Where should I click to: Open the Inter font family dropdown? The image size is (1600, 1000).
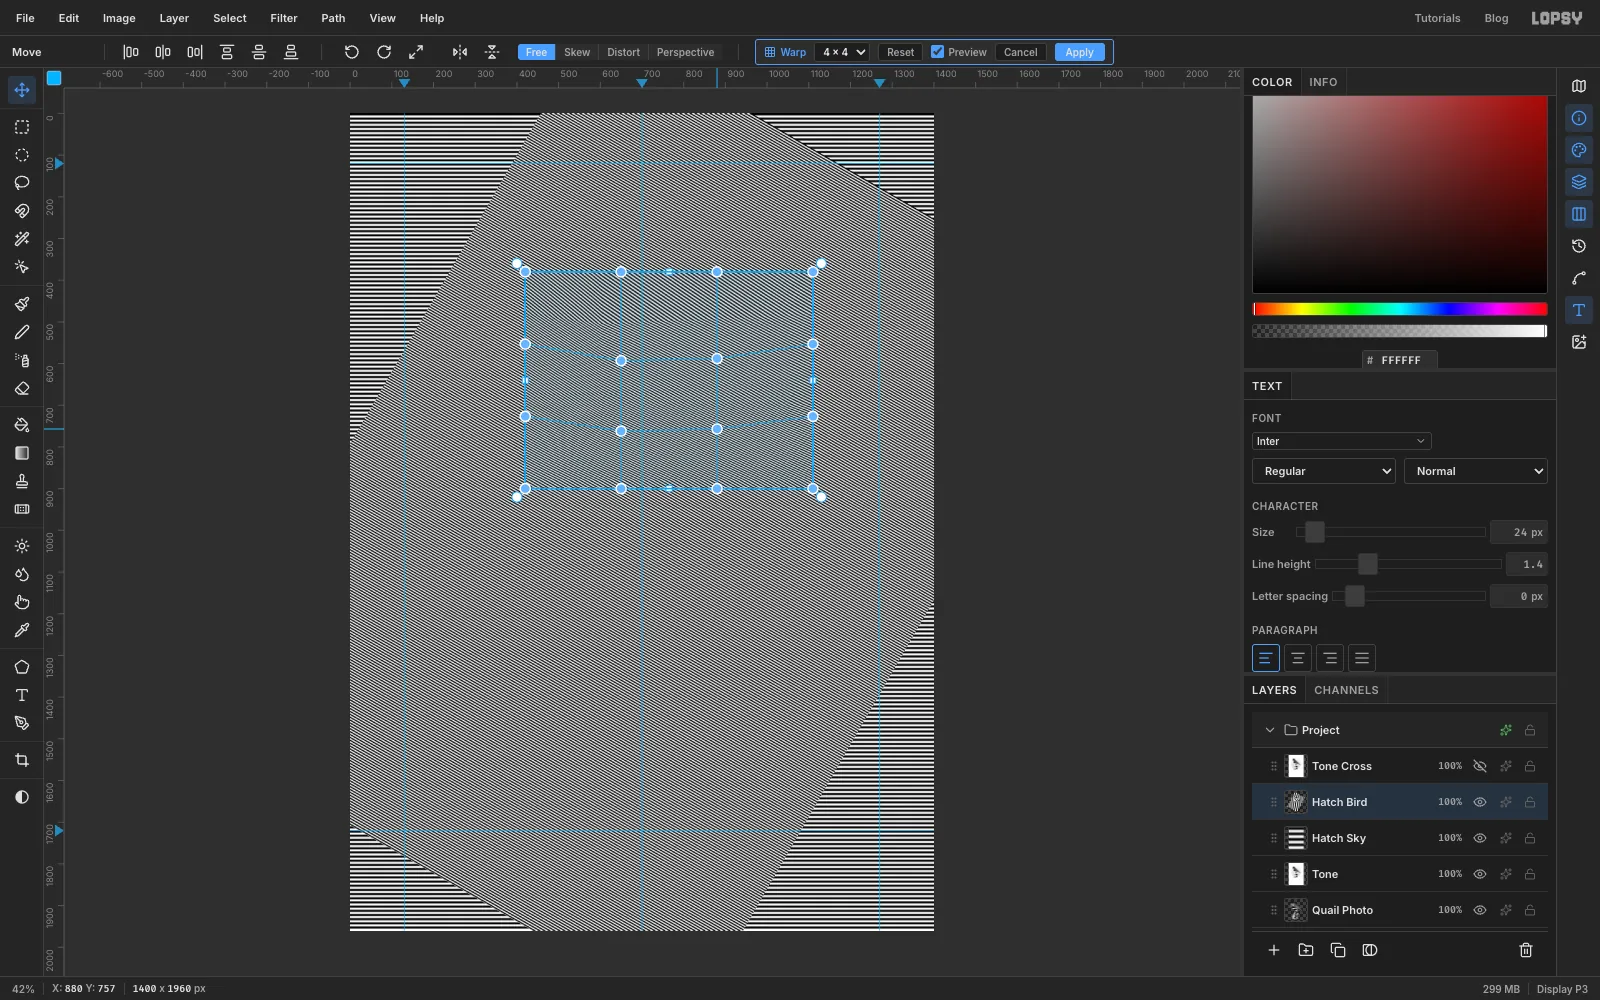click(1341, 441)
